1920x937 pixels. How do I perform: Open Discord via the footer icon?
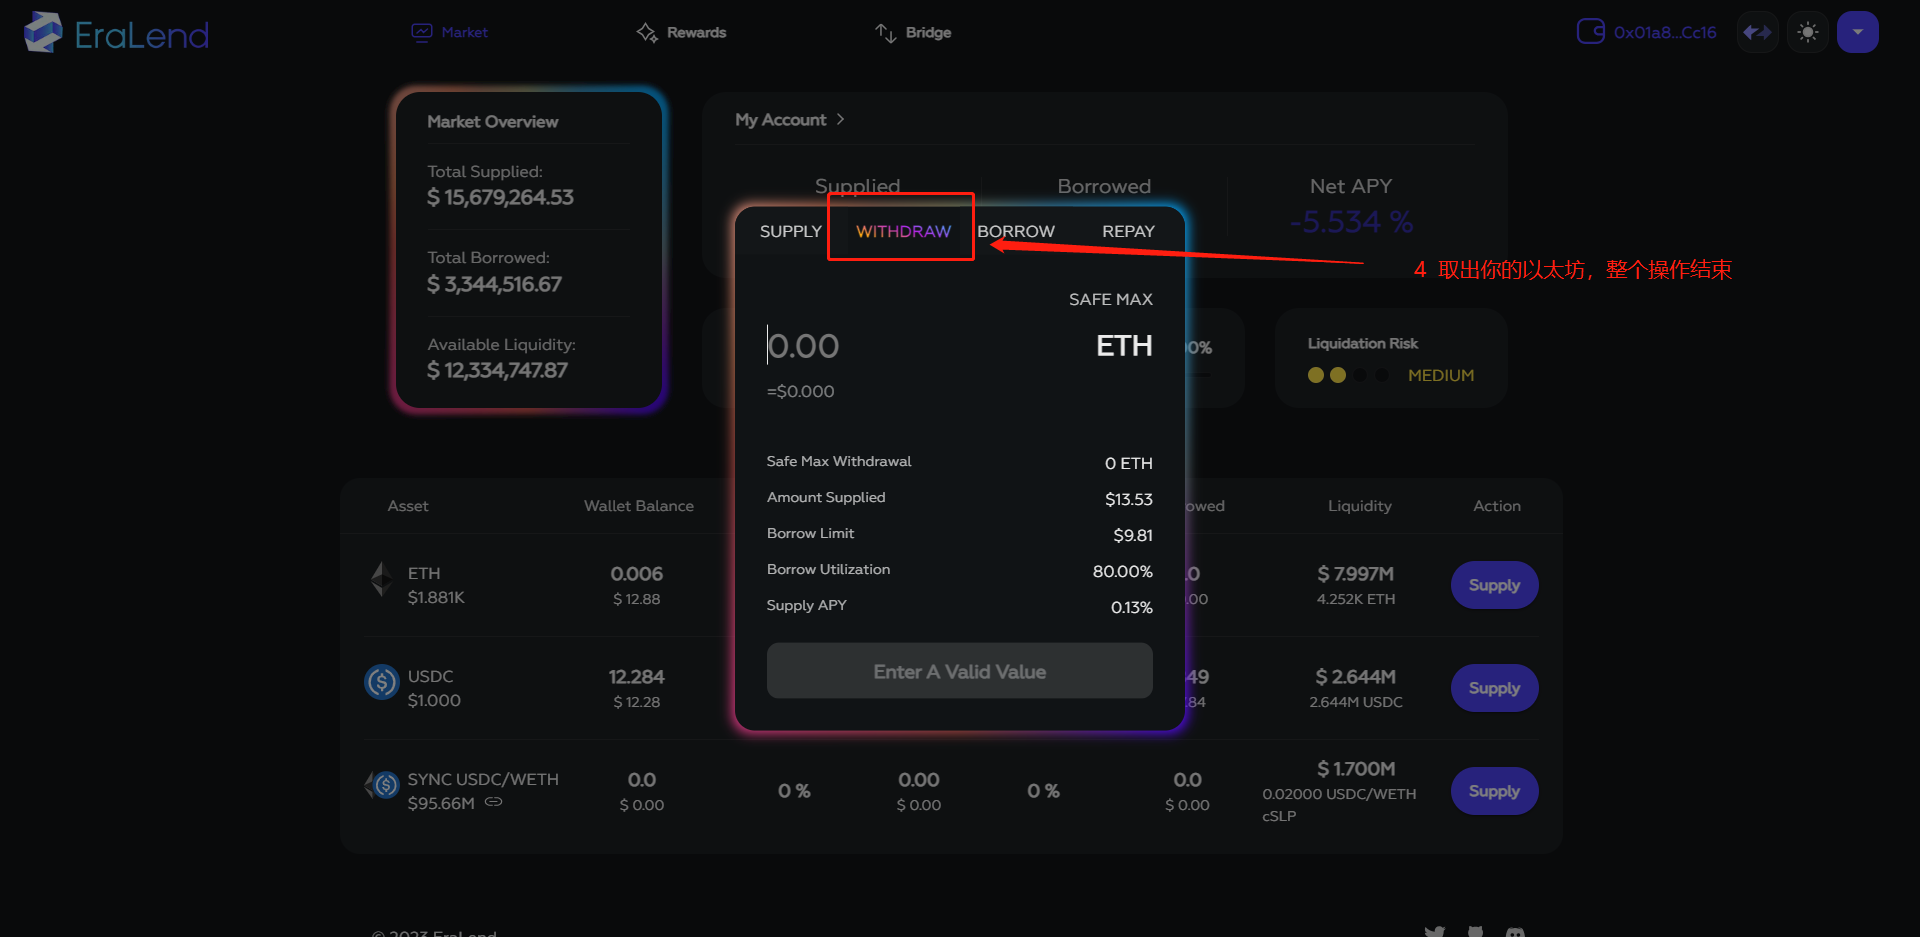pos(1516,933)
